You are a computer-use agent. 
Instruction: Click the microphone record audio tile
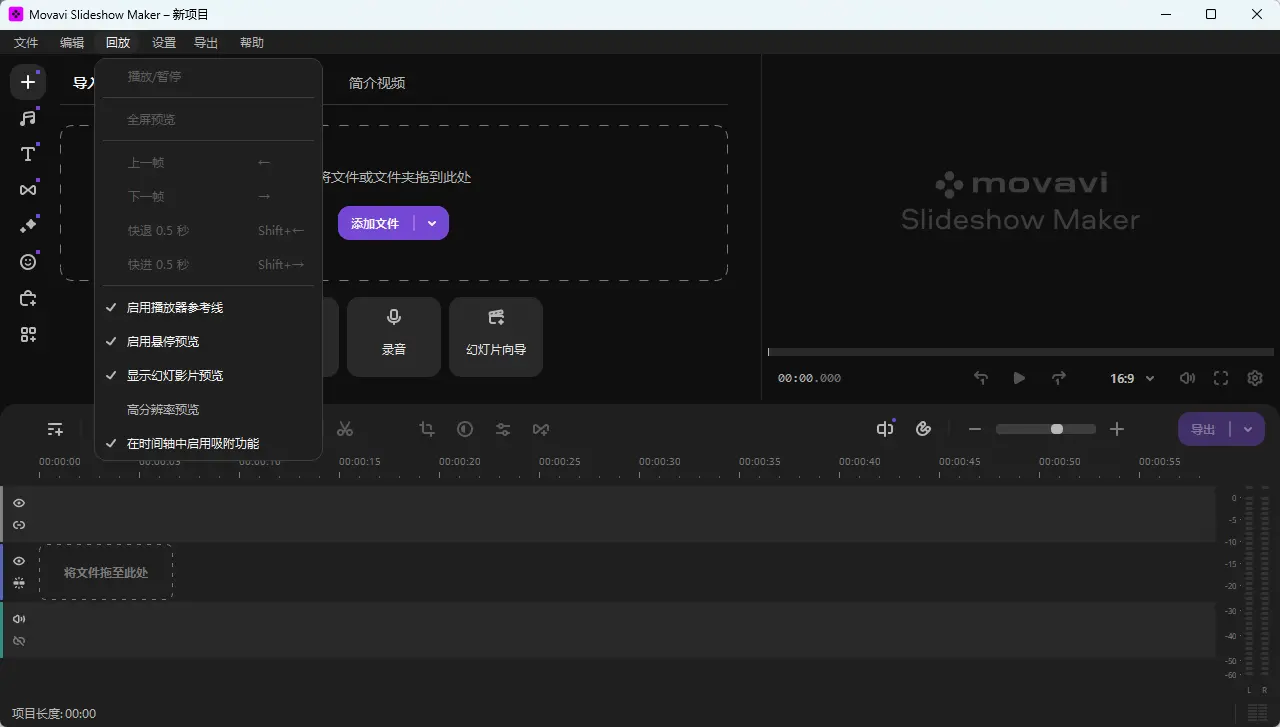tap(394, 336)
